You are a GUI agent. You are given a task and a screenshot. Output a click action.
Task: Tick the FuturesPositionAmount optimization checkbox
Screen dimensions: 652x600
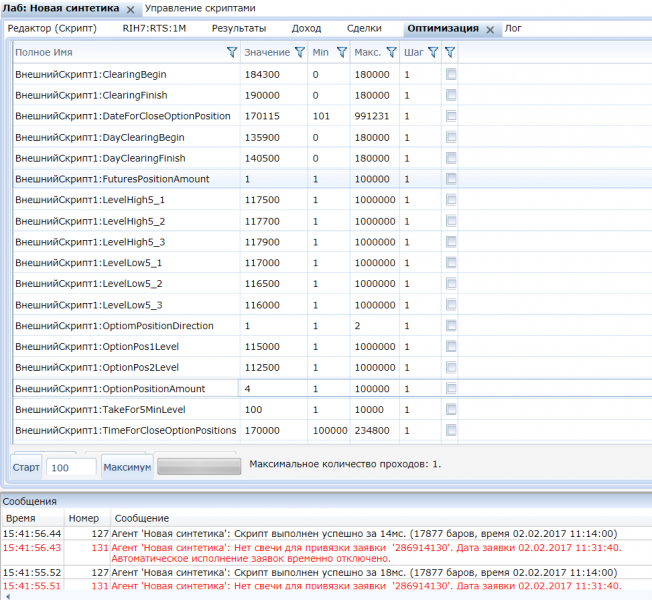(451, 179)
